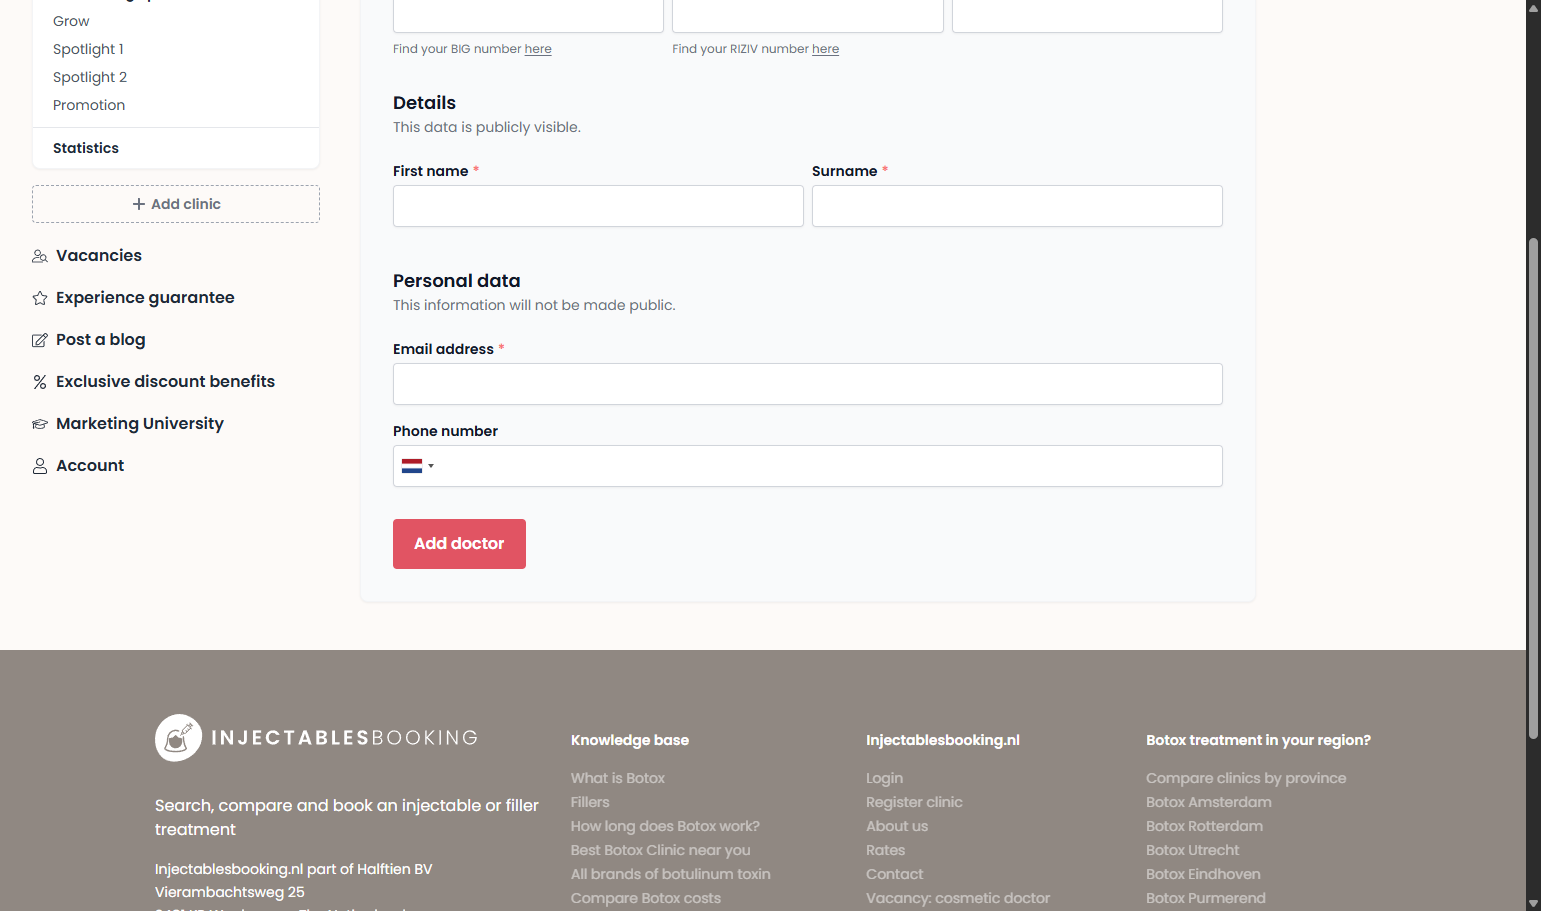Click the Register clinic footer link
This screenshot has height=911, width=1541.
click(914, 802)
